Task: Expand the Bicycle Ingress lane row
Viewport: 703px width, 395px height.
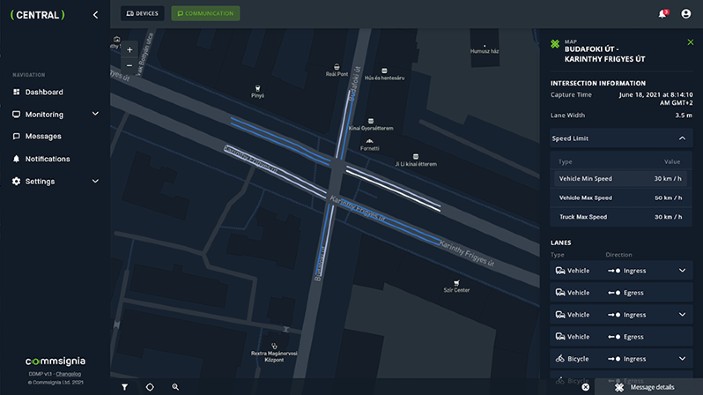Action: [x=682, y=359]
